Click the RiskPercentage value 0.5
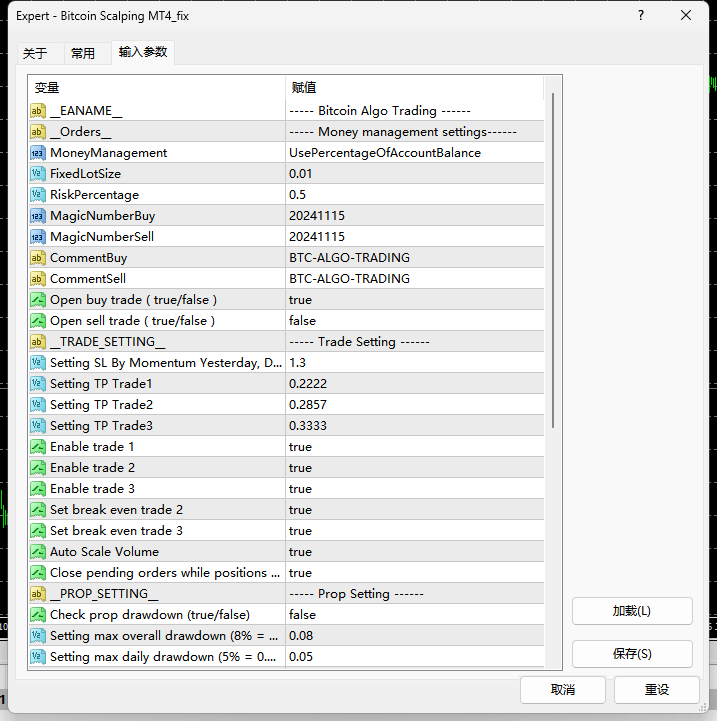The image size is (717, 721). coord(297,195)
